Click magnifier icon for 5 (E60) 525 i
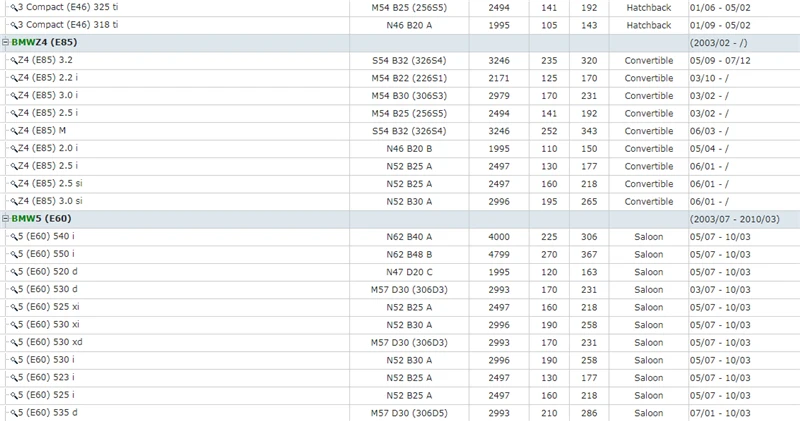Image resolution: width=800 pixels, height=421 pixels. point(14,395)
